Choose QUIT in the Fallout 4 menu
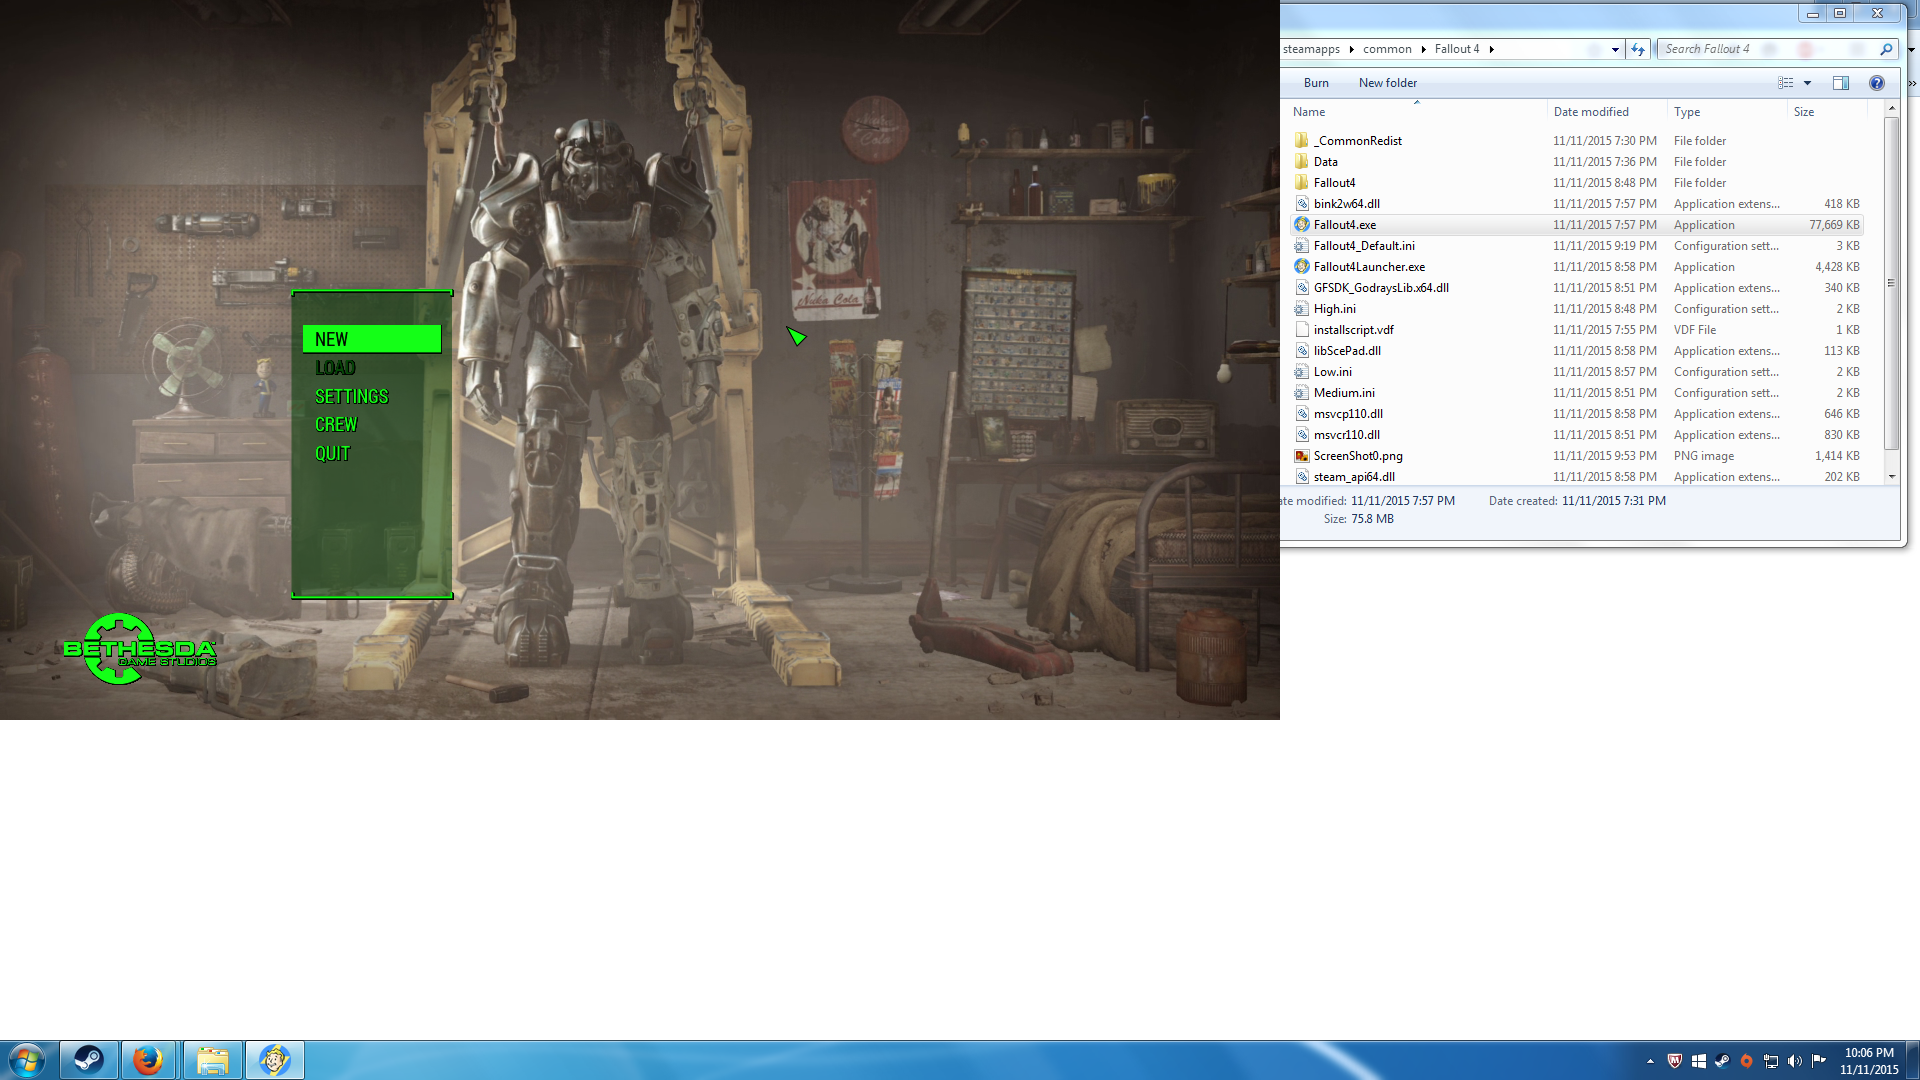1920x1080 pixels. [x=332, y=454]
